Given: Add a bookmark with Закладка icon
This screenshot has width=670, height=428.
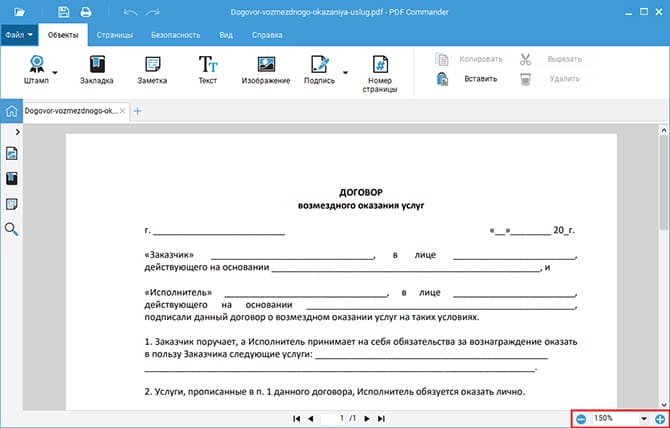Looking at the screenshot, I should [x=97, y=66].
